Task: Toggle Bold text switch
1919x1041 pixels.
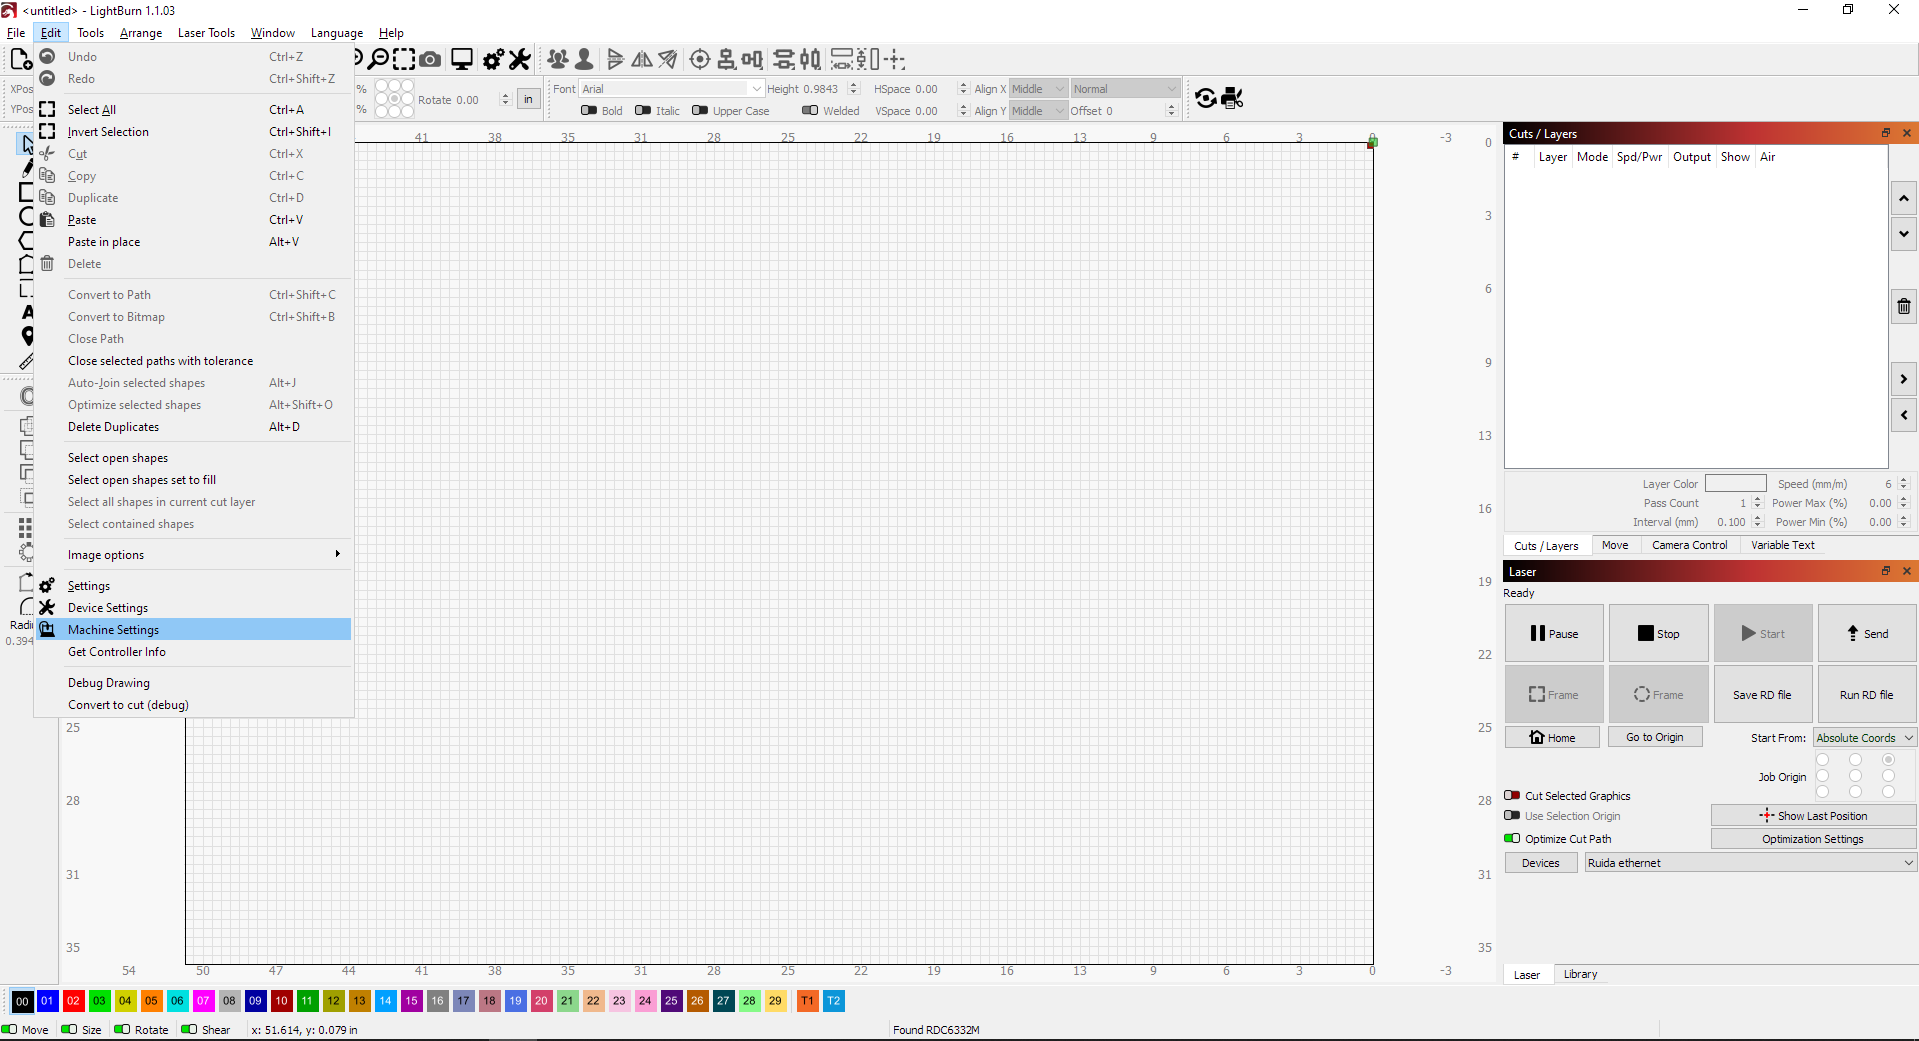Action: pyautogui.click(x=589, y=111)
